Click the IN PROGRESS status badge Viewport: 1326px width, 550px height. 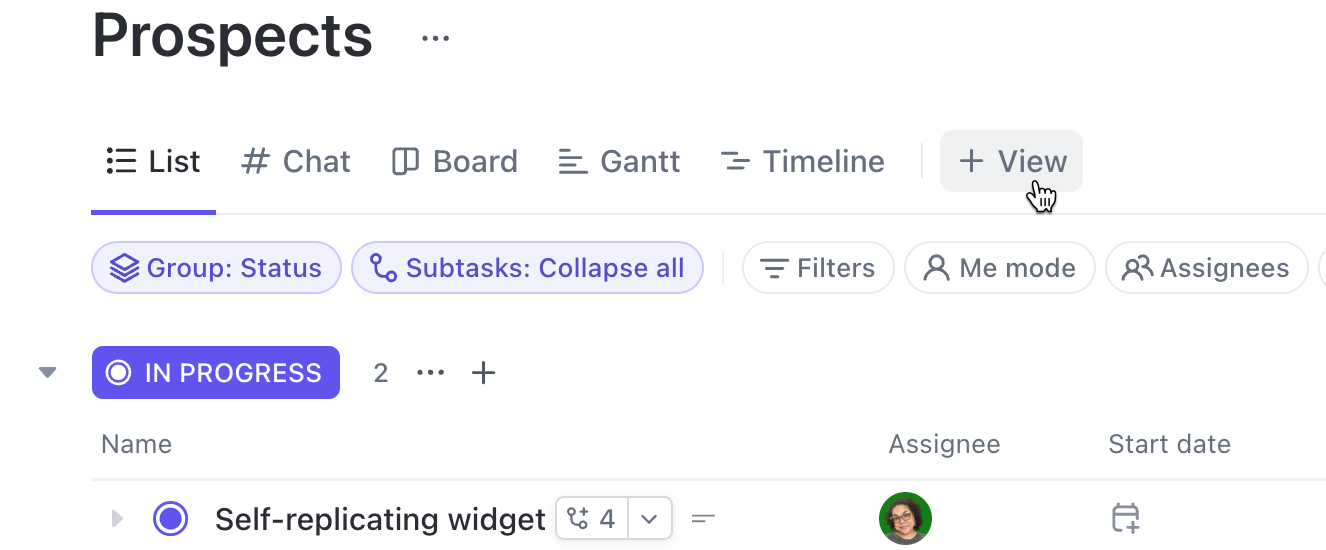[x=216, y=373]
